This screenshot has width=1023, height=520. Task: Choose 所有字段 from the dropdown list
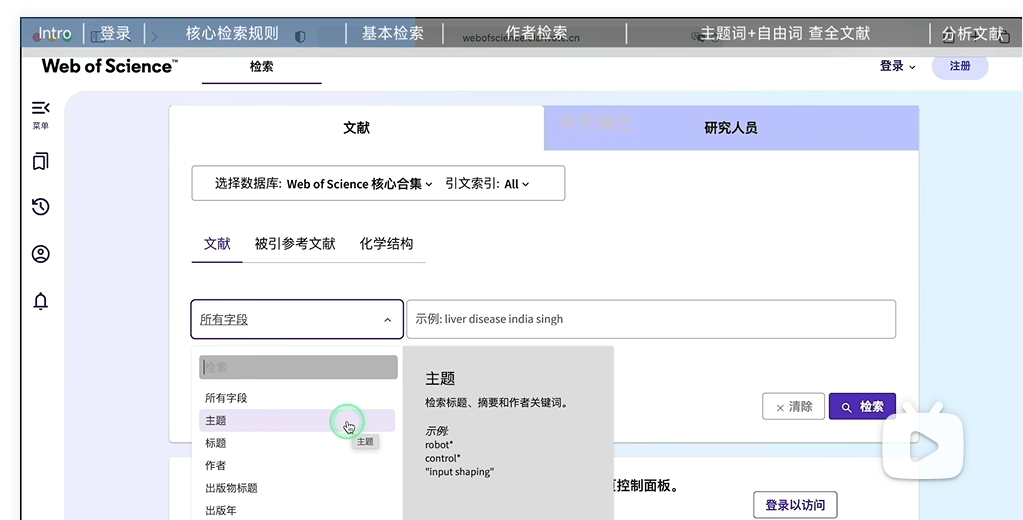coord(297,398)
